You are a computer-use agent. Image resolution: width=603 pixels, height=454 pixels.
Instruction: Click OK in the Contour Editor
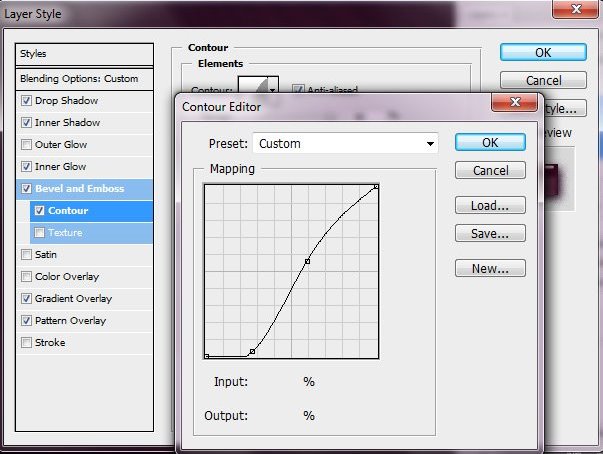pyautogui.click(x=490, y=142)
